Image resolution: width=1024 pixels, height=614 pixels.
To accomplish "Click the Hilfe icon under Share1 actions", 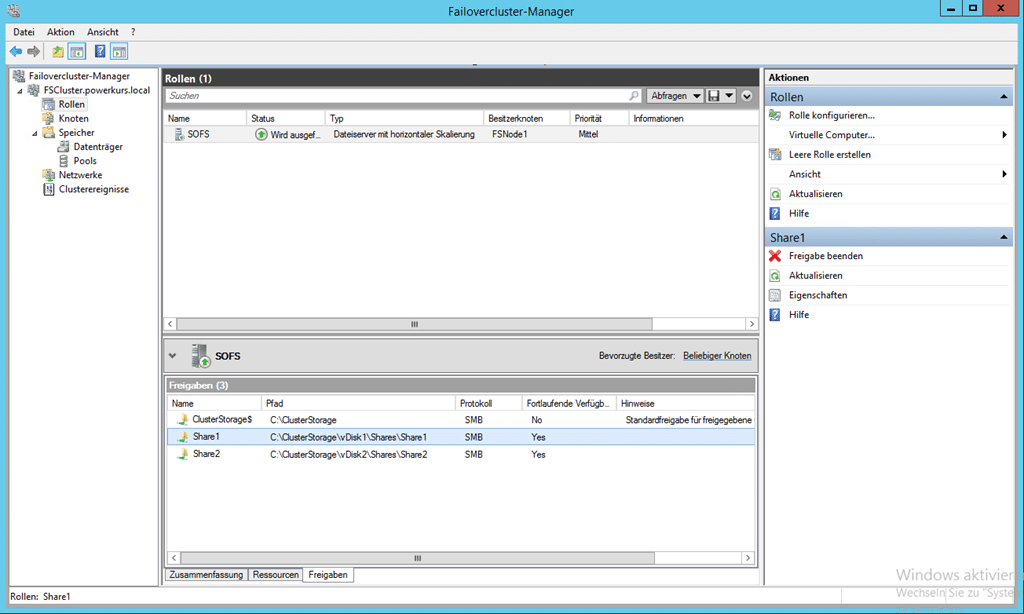I will 775,315.
